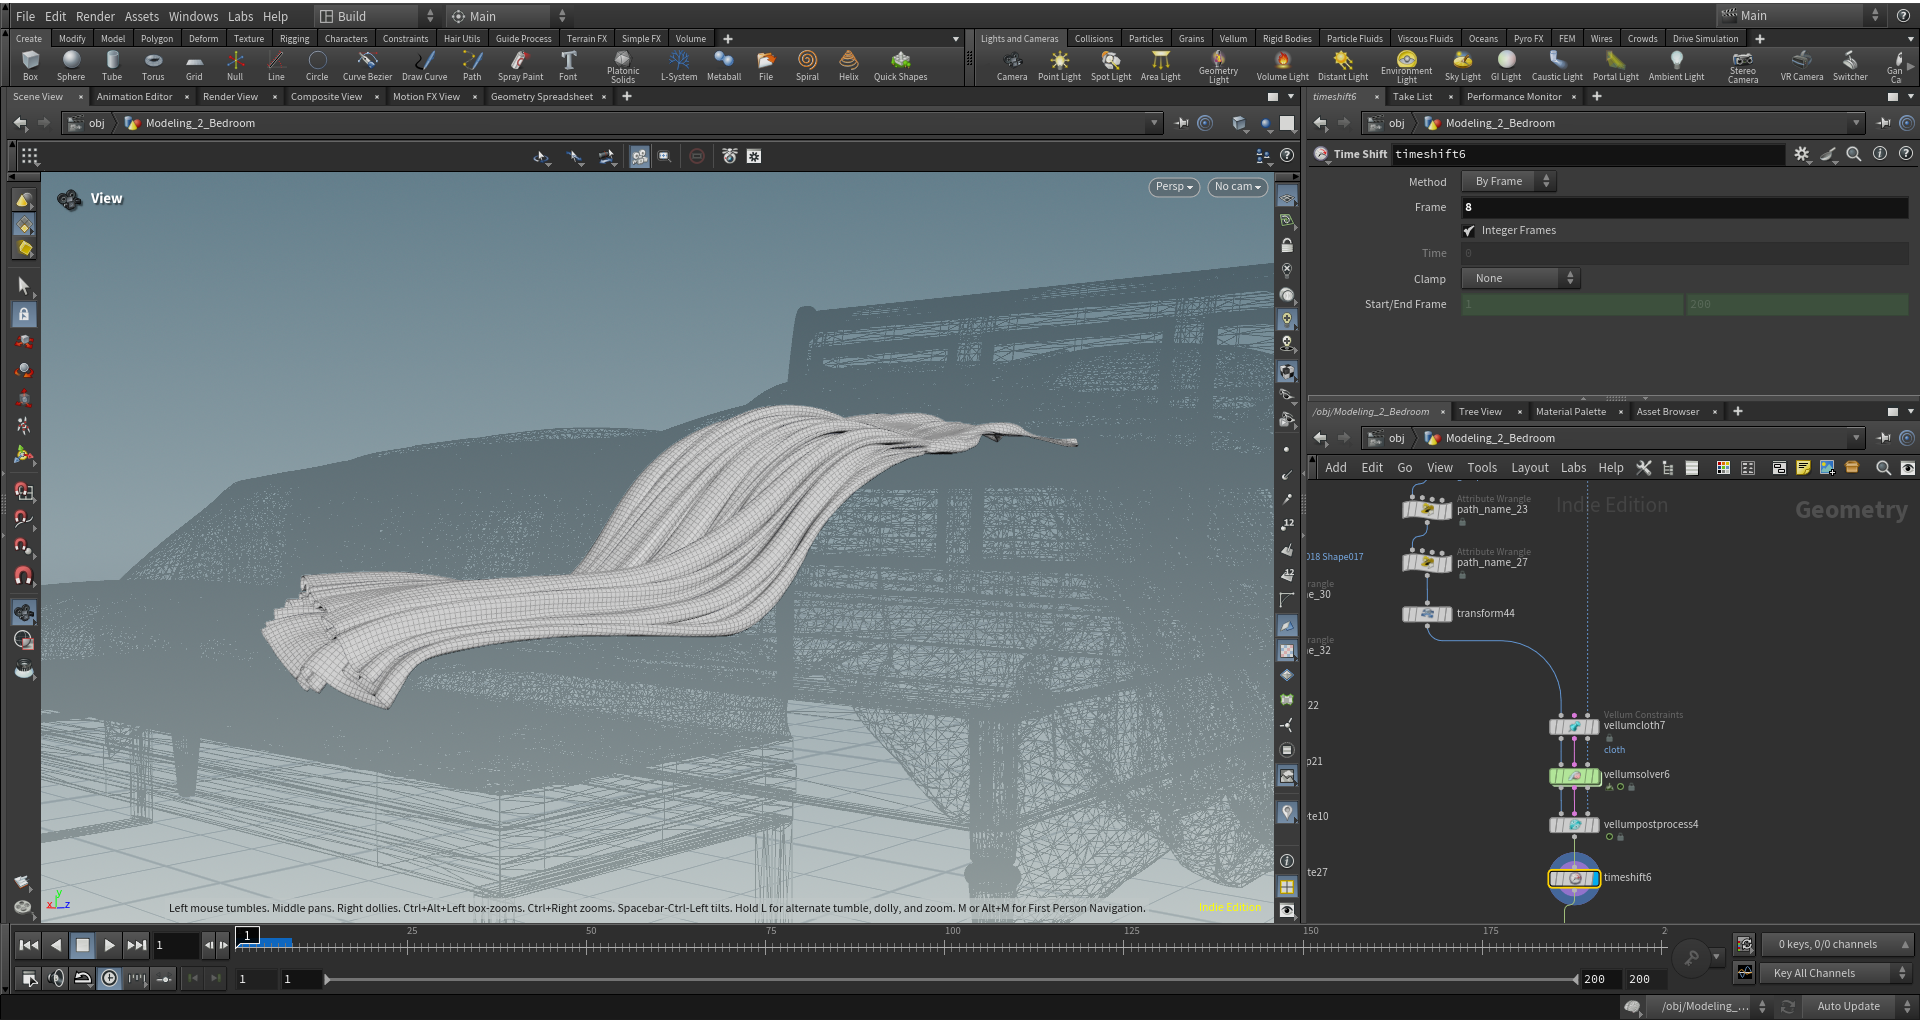Click the Frame field showing value 8
Viewport: 1920px width, 1020px height.
coord(1685,207)
